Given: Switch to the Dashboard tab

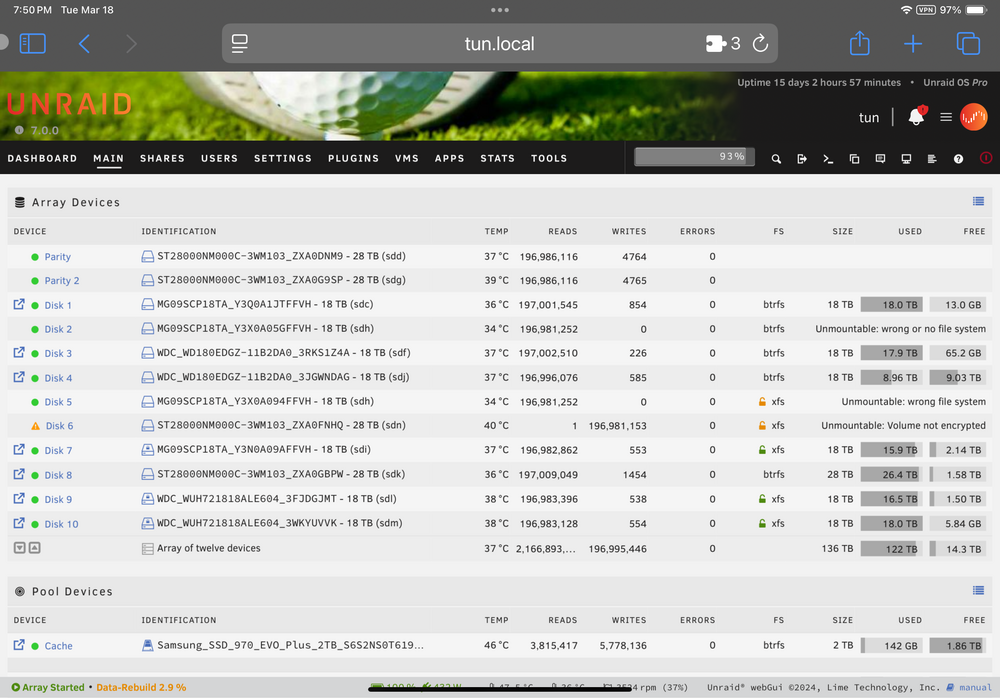Looking at the screenshot, I should click(x=42, y=158).
